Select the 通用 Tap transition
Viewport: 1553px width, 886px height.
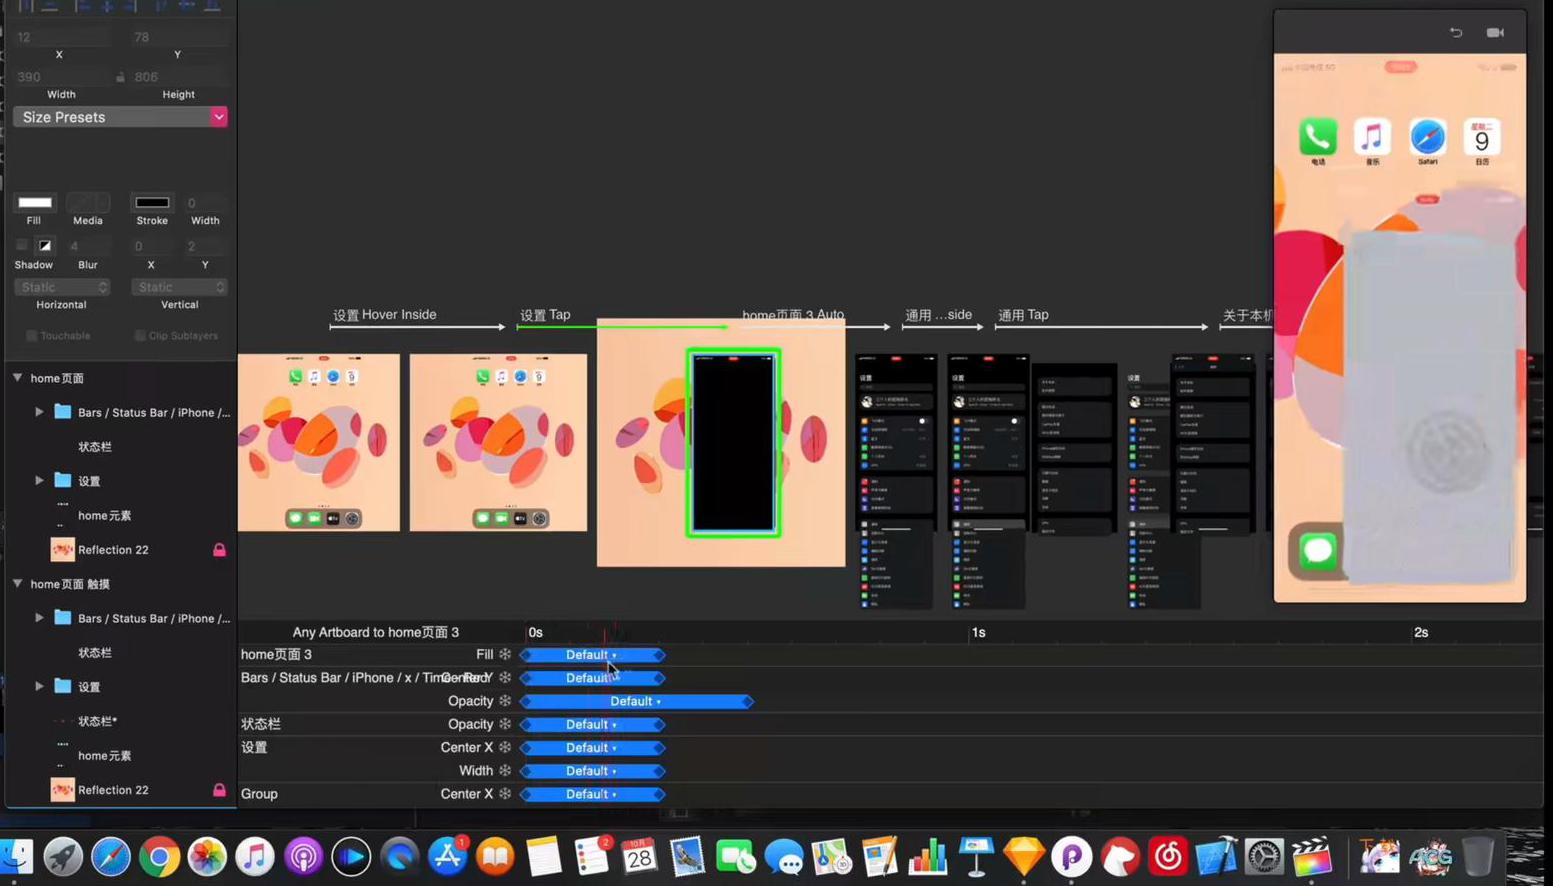tap(1101, 326)
